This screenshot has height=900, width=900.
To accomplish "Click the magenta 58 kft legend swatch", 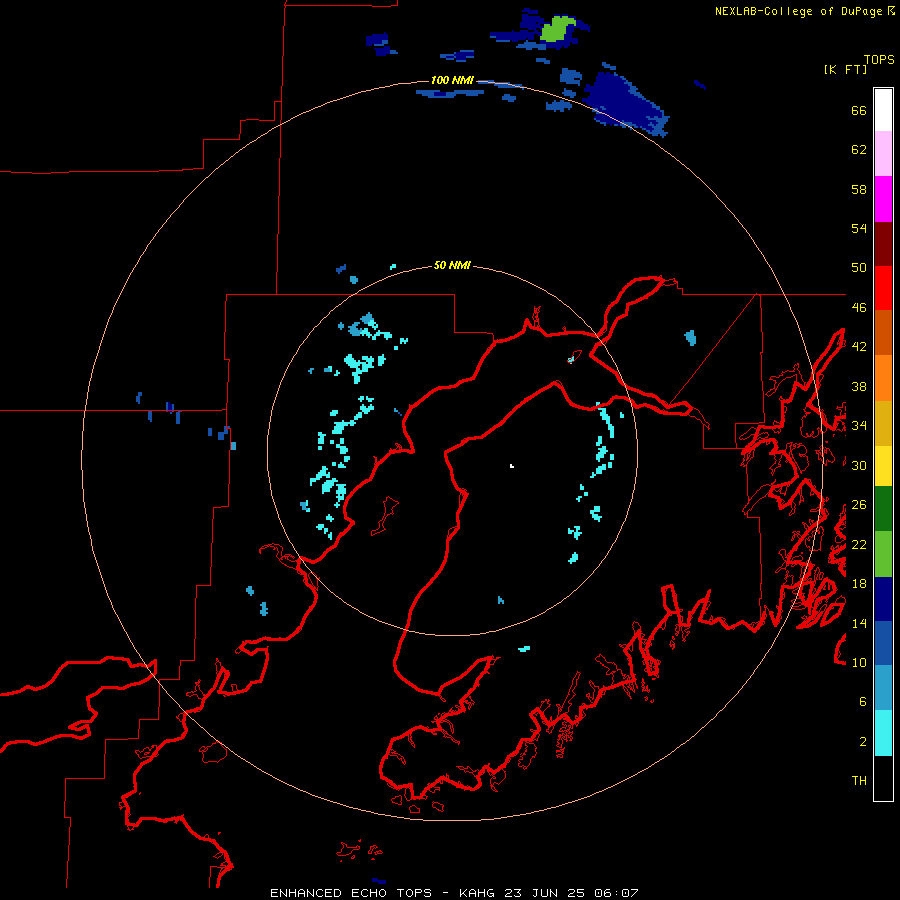I will coord(883,199).
